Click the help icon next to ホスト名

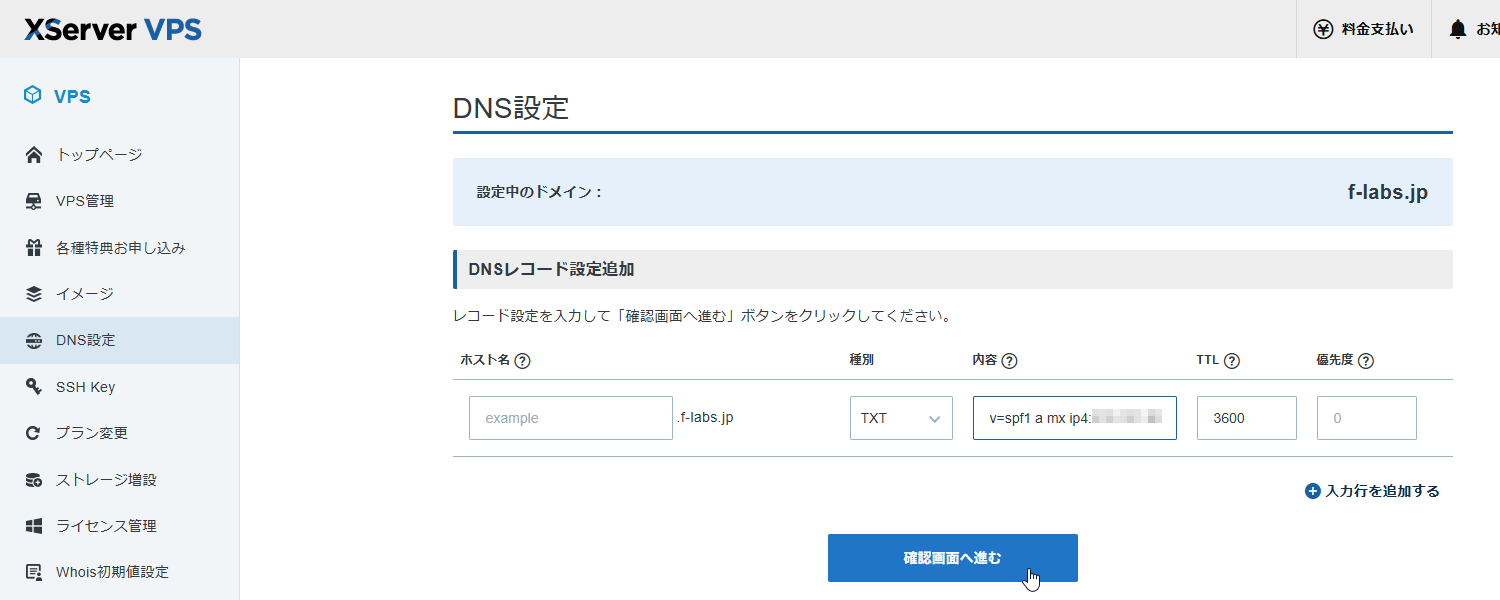tap(522, 361)
